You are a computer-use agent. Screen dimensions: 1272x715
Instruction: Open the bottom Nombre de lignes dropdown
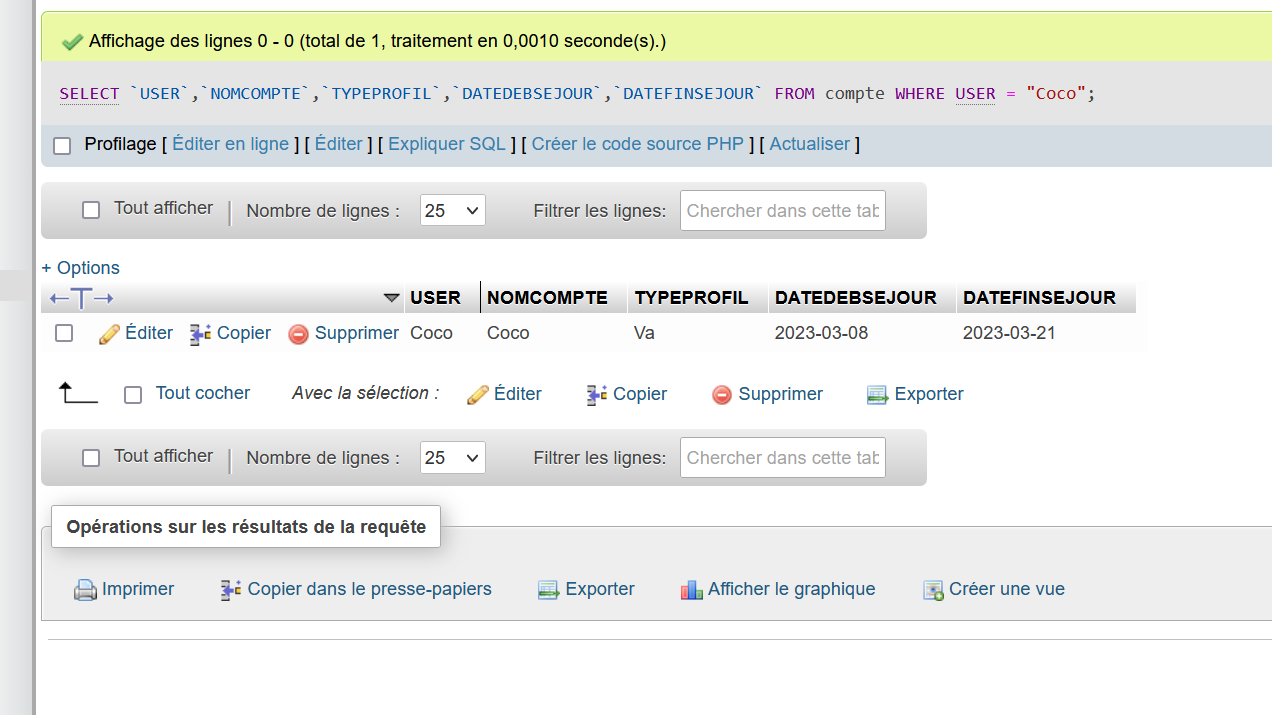pyautogui.click(x=452, y=458)
